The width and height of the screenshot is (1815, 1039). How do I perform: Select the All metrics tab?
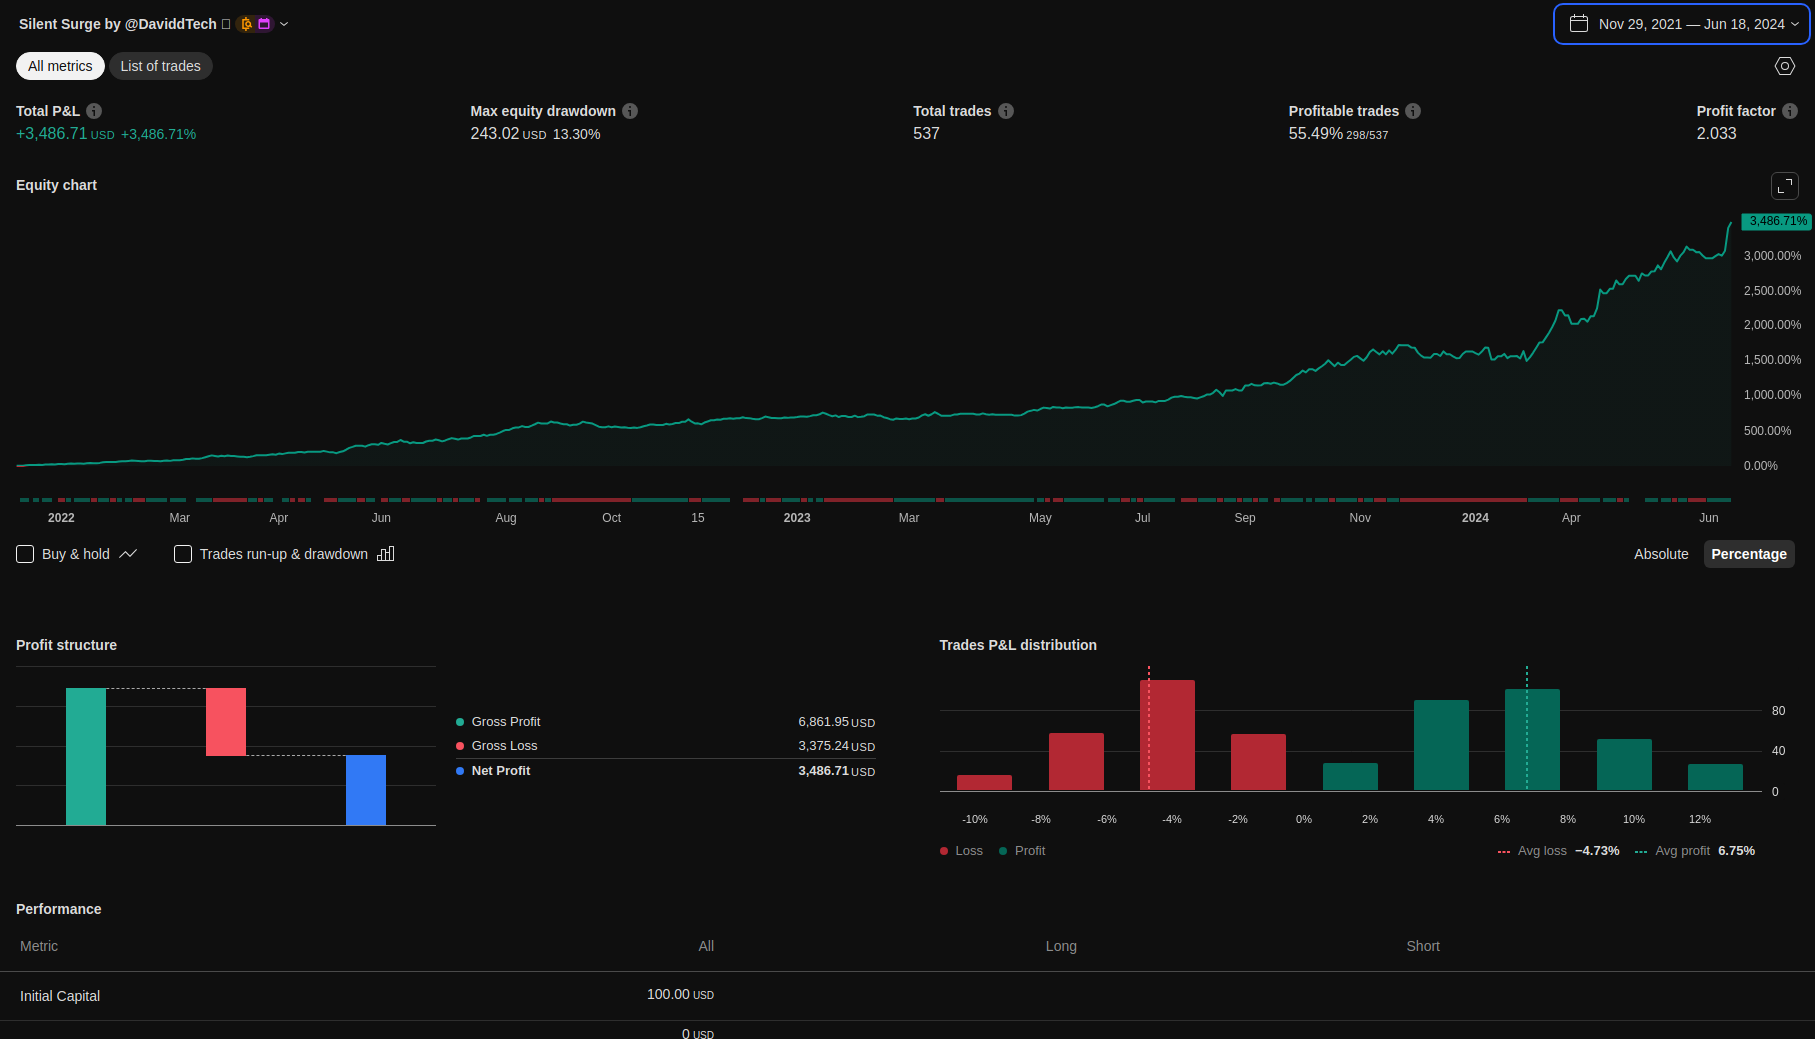(60, 66)
